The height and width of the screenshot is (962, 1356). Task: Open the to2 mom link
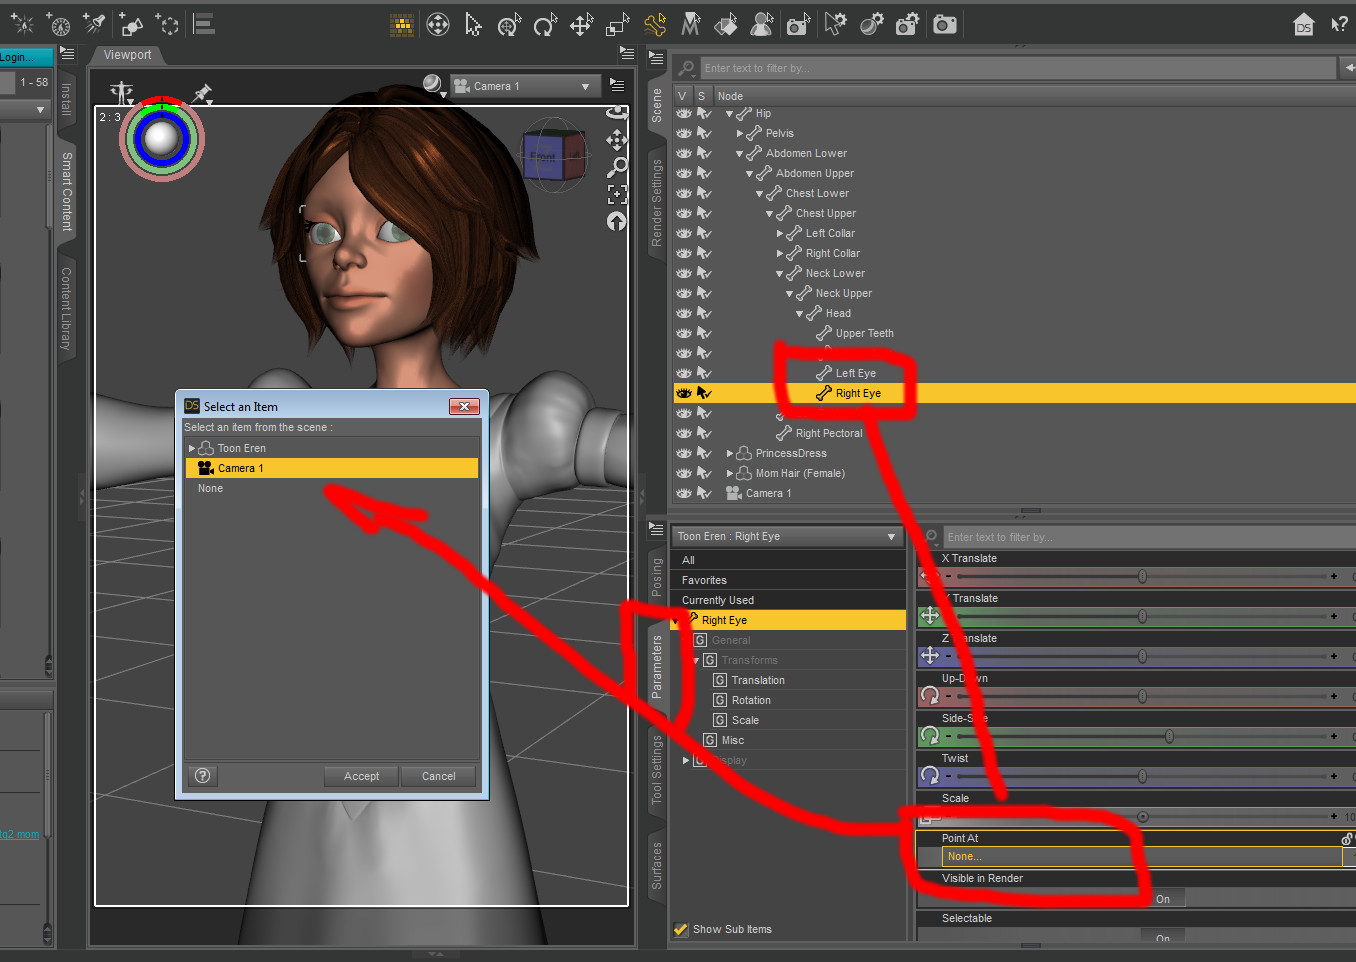pyautogui.click(x=20, y=834)
